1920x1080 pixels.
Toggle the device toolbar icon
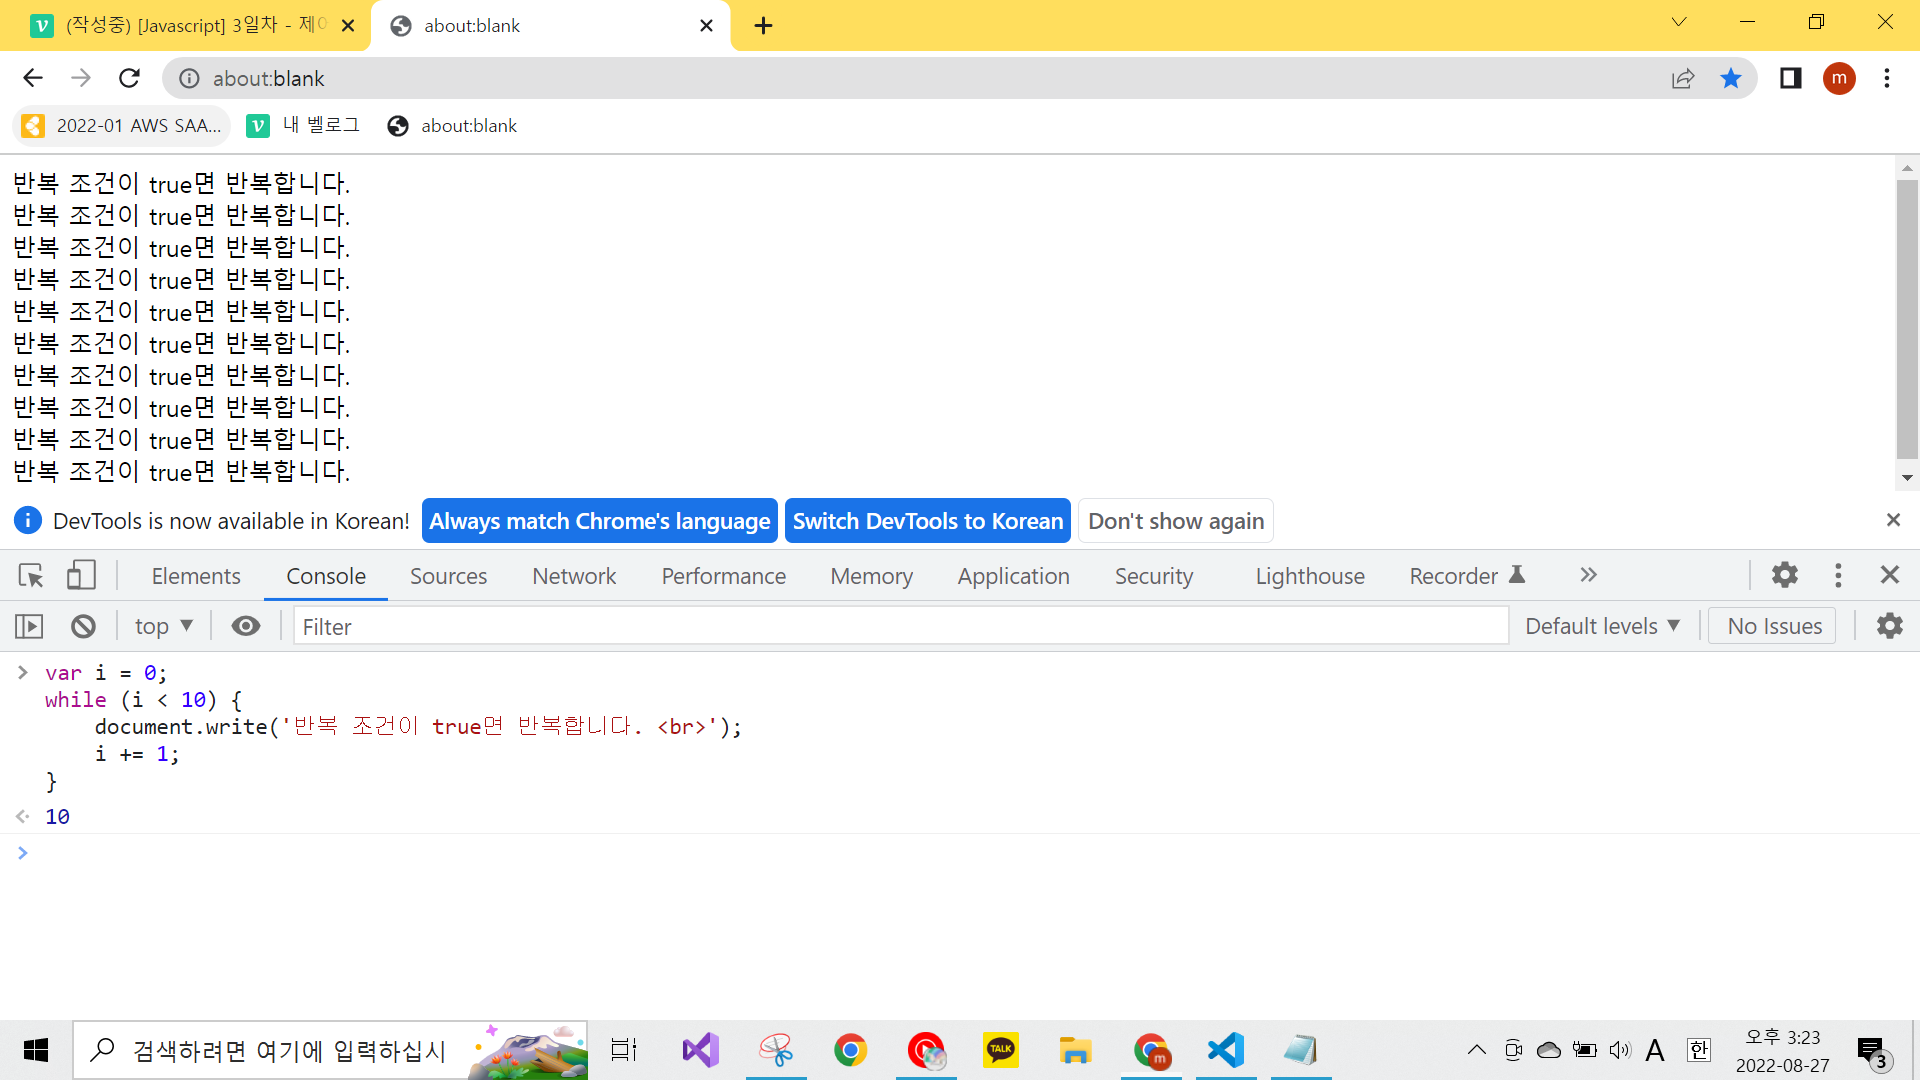(81, 575)
